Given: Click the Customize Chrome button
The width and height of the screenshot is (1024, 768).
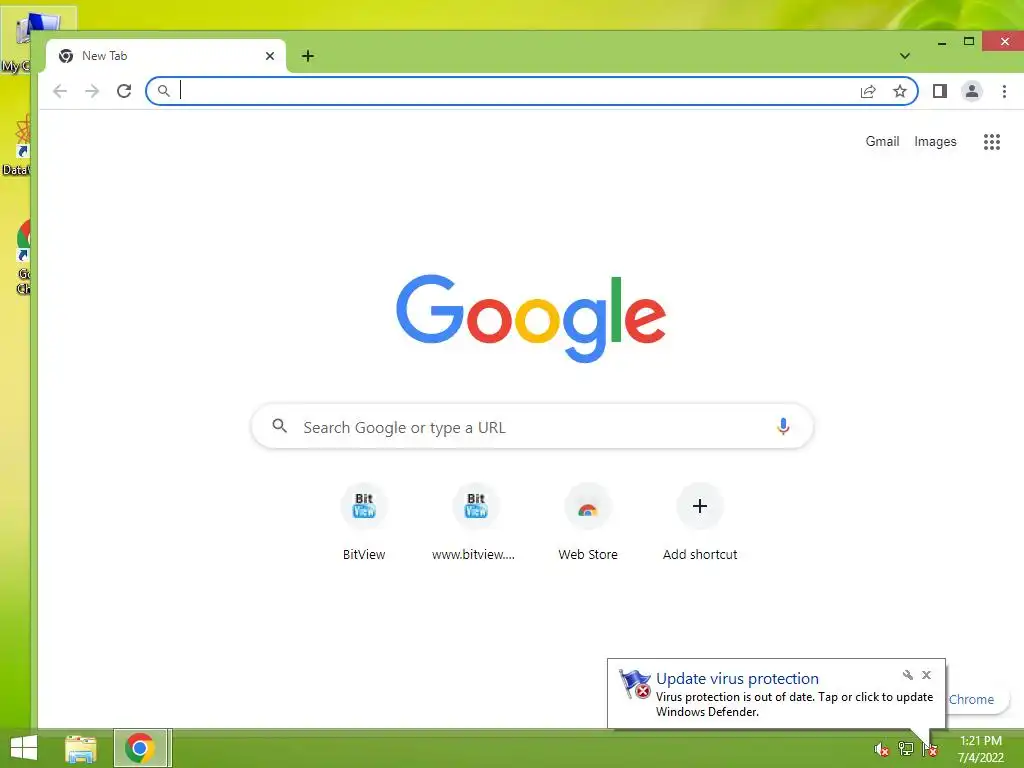Looking at the screenshot, I should [x=976, y=699].
